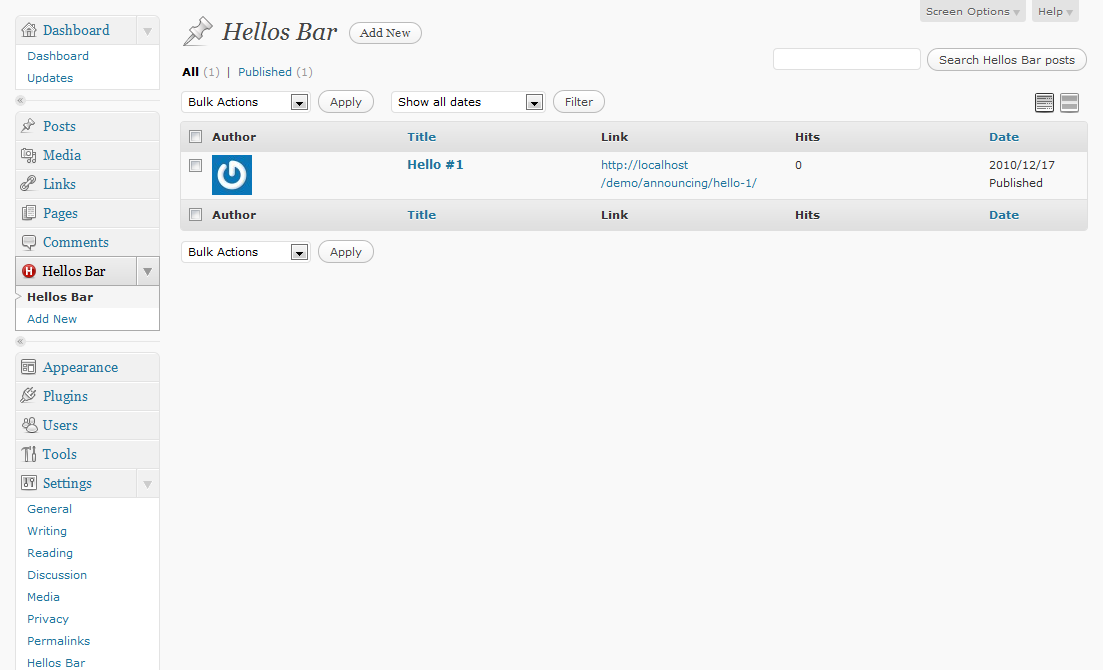Click the red Hellos Bar menu icon
1103x670 pixels.
[x=29, y=271]
